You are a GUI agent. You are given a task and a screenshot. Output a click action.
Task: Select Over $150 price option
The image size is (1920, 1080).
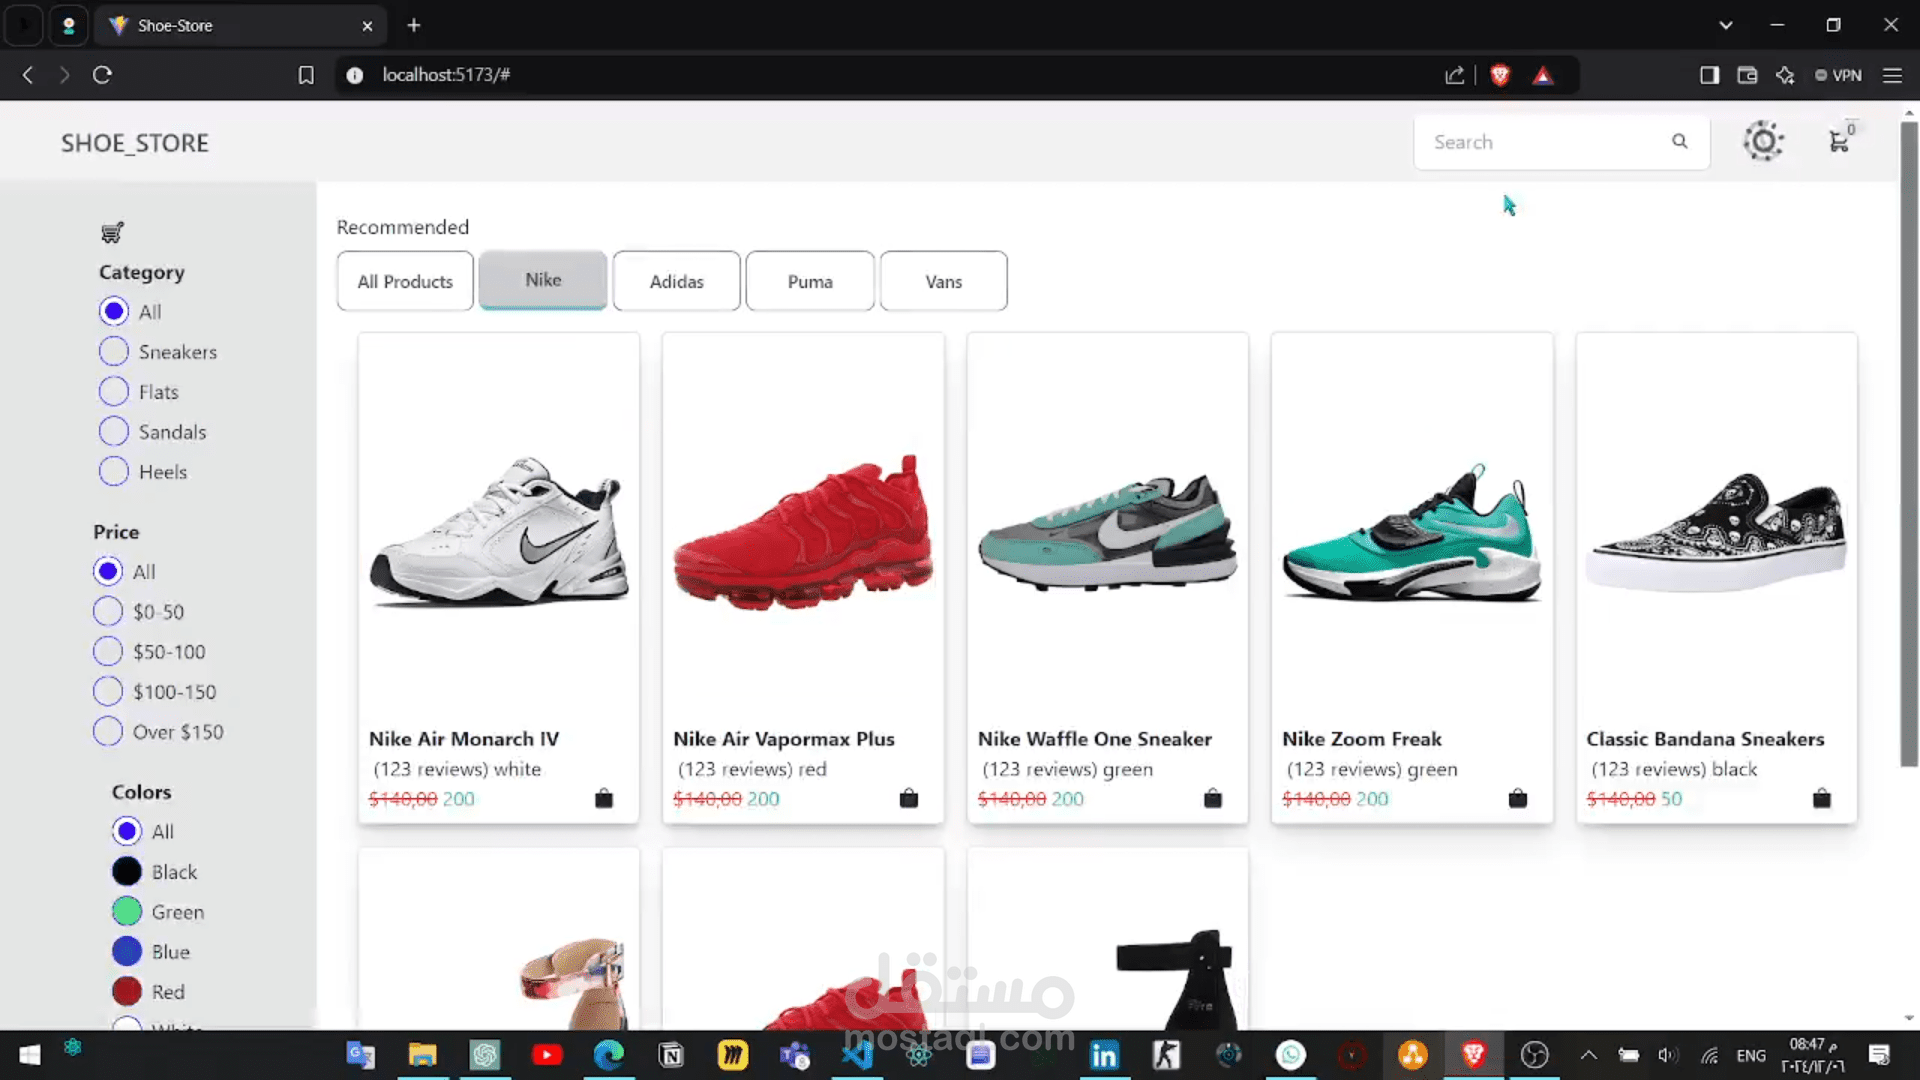click(x=108, y=731)
